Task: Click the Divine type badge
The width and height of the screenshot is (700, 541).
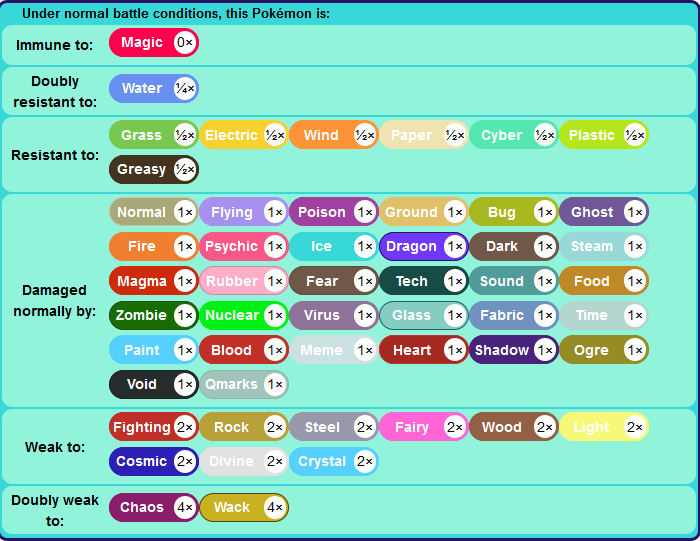Action: (244, 462)
